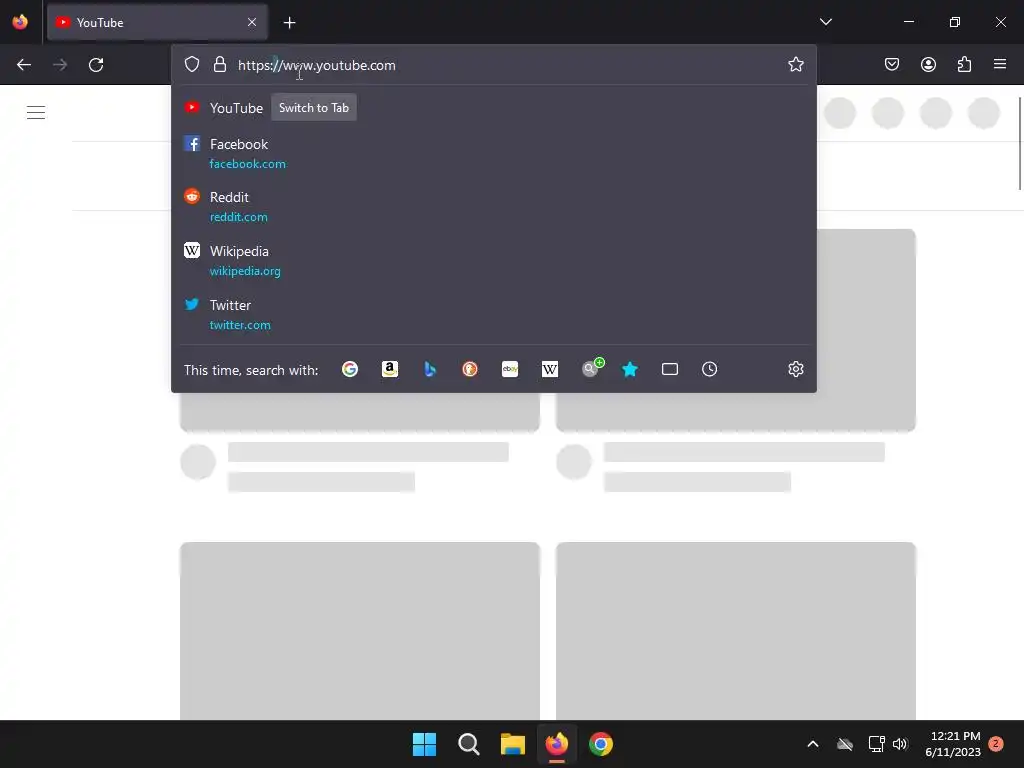
Task: Search in Bookmarks with star icon
Action: pos(630,370)
